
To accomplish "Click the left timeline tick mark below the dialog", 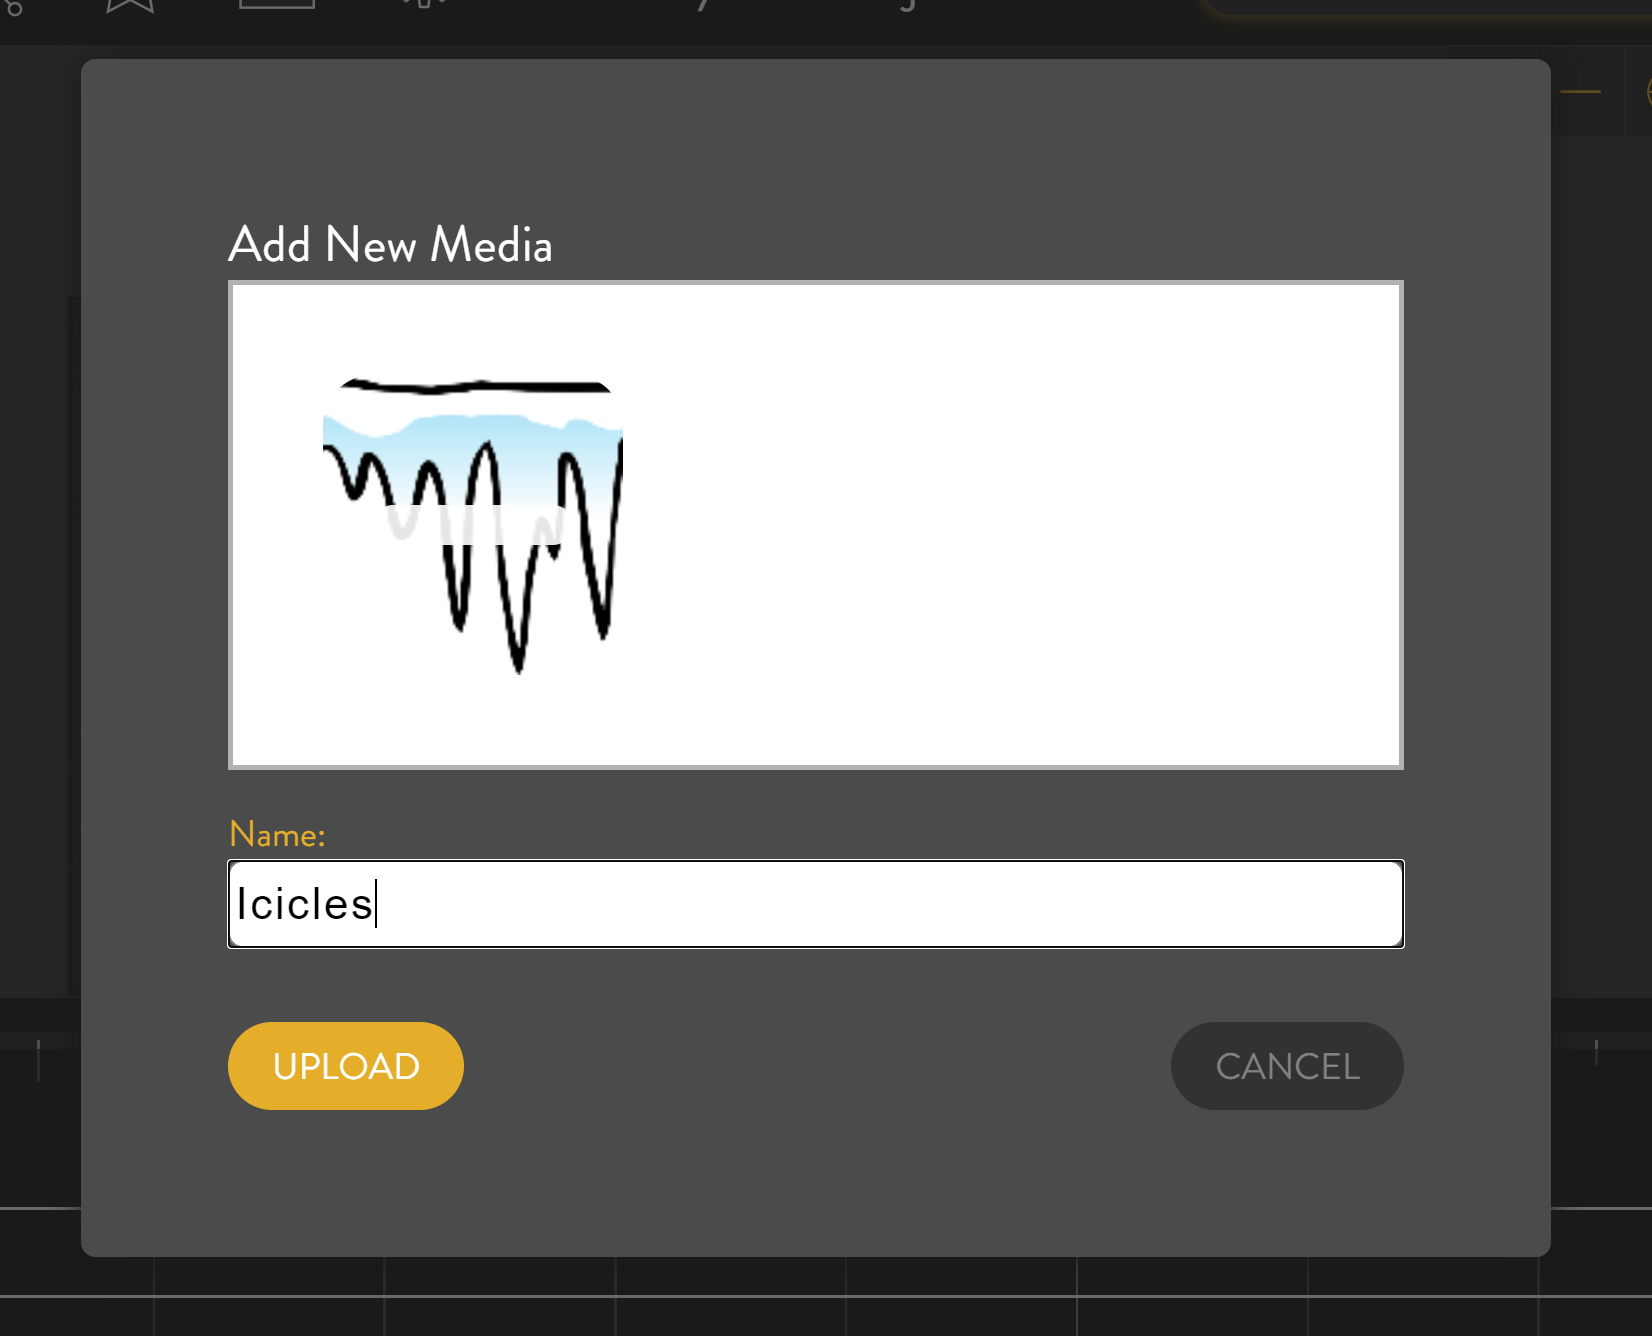I will [38, 1058].
